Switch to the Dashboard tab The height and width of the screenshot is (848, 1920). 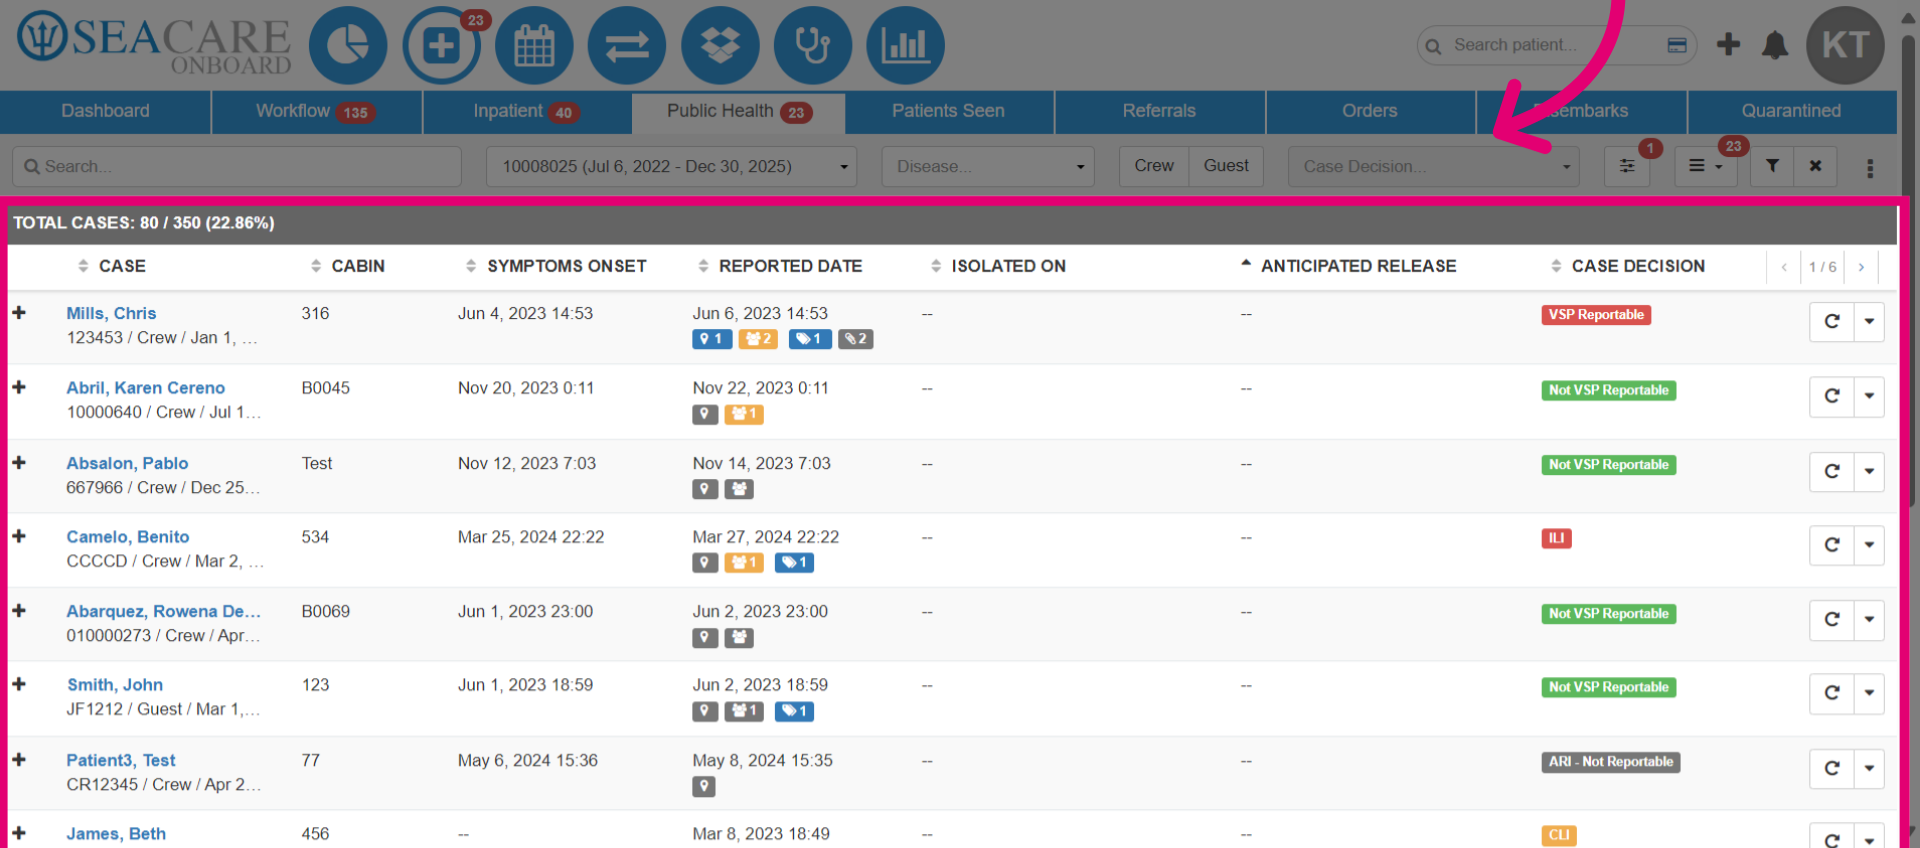pyautogui.click(x=105, y=111)
